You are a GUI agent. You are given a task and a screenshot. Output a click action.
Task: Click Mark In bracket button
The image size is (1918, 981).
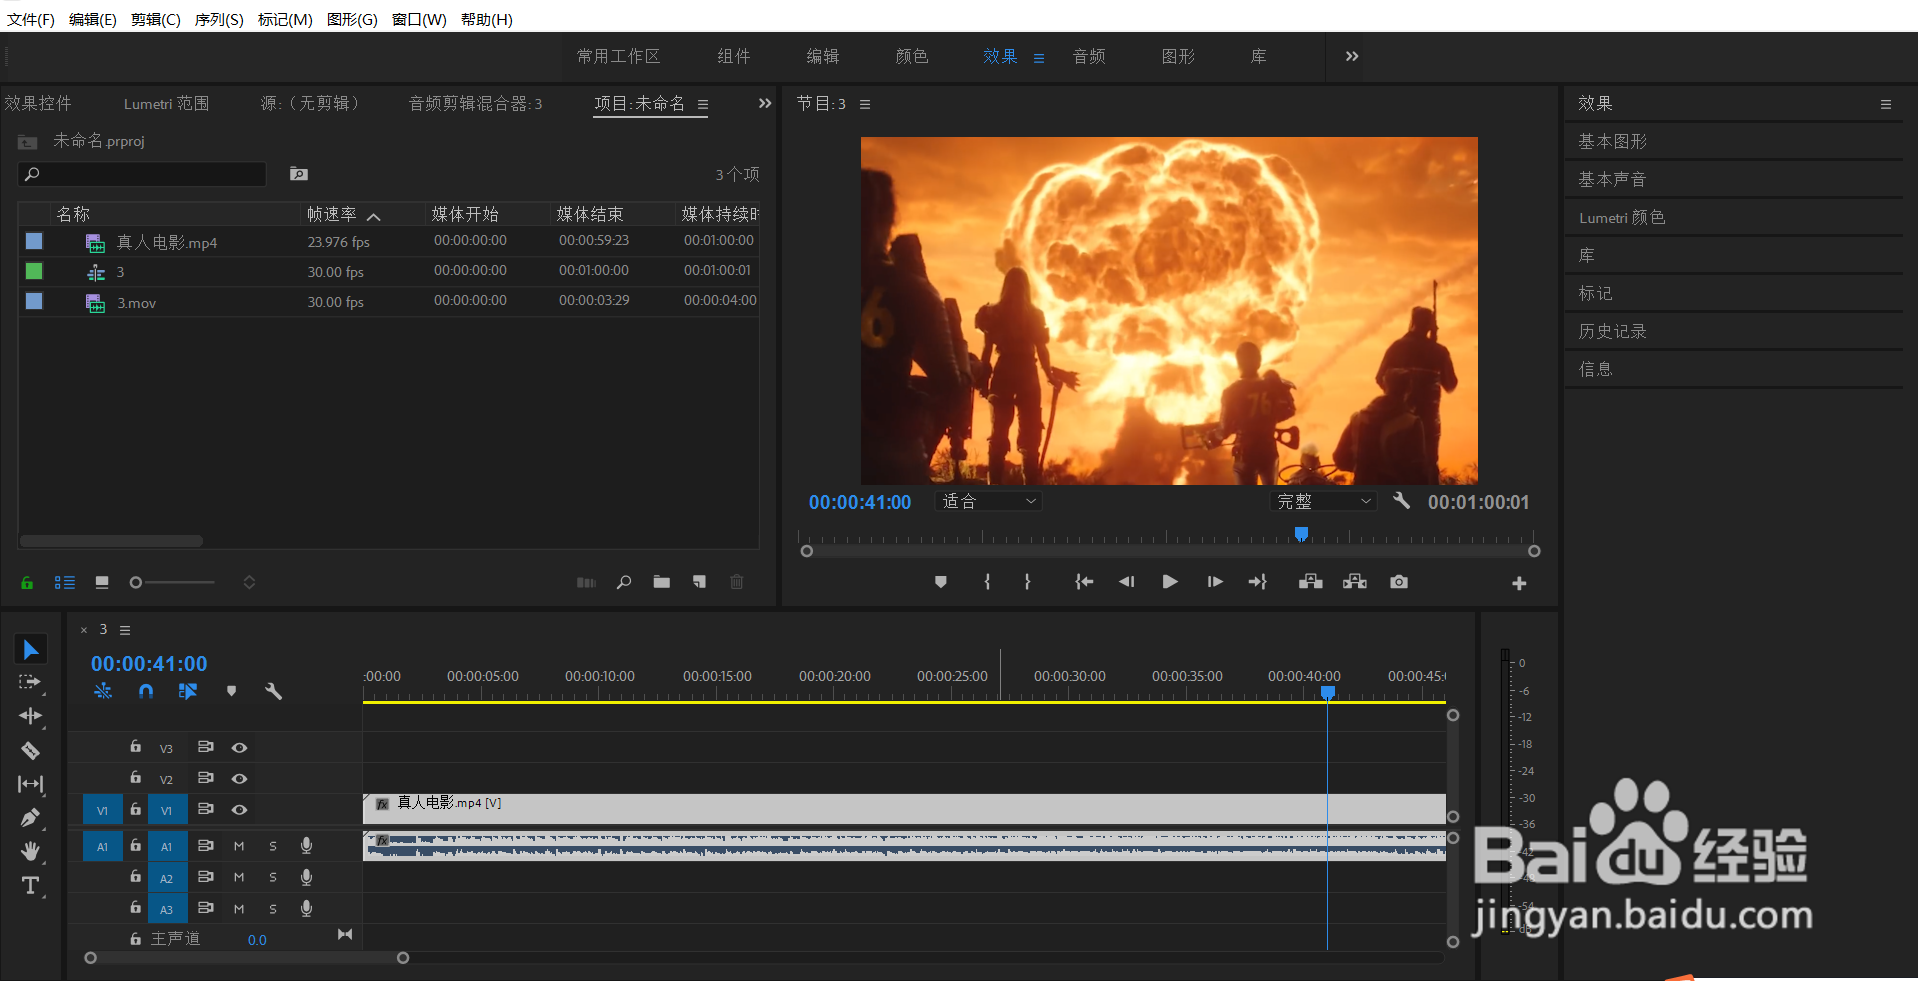(987, 582)
